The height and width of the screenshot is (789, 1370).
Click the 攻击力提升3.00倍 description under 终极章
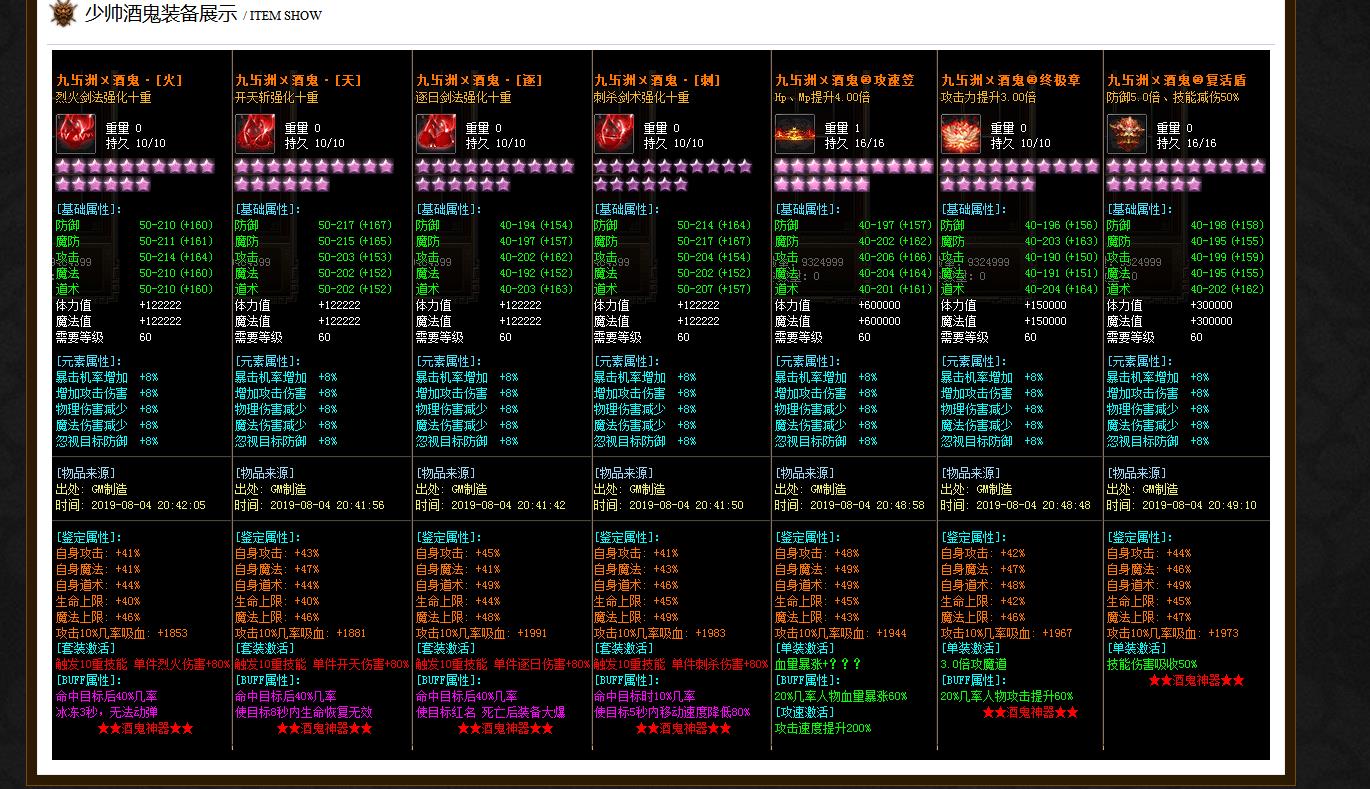[x=988, y=98]
